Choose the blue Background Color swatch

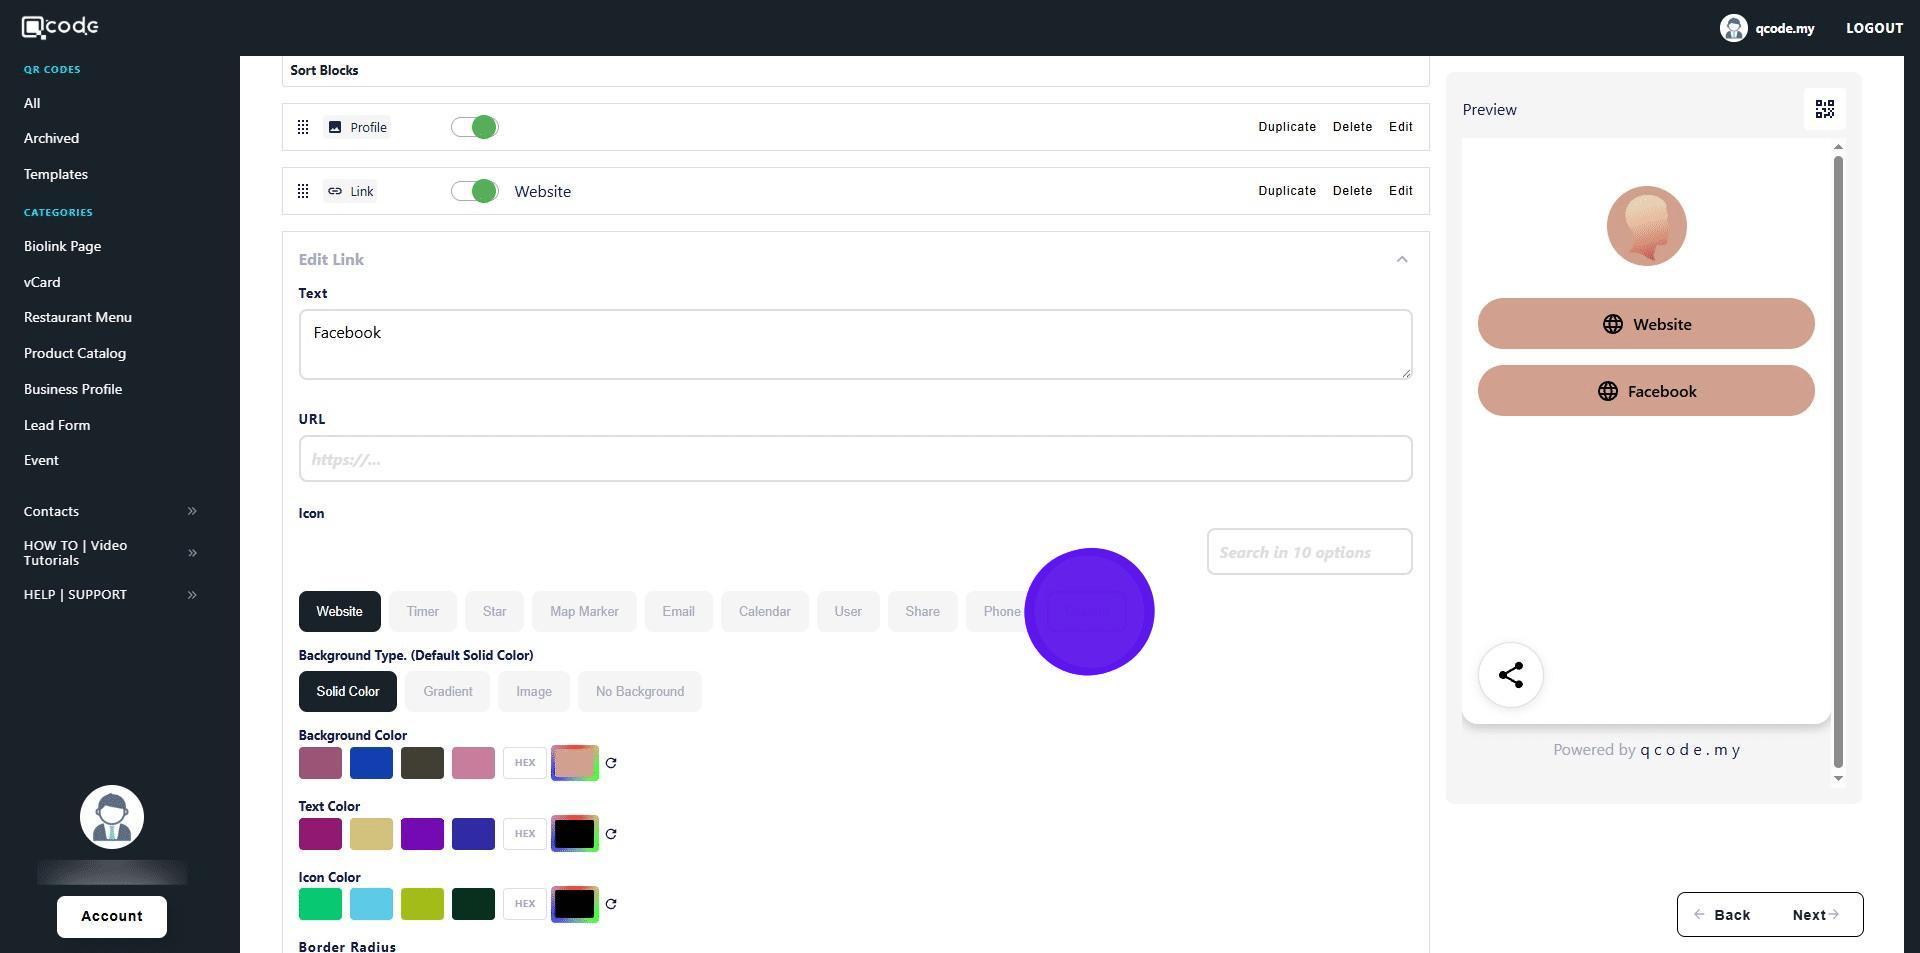[371, 763]
